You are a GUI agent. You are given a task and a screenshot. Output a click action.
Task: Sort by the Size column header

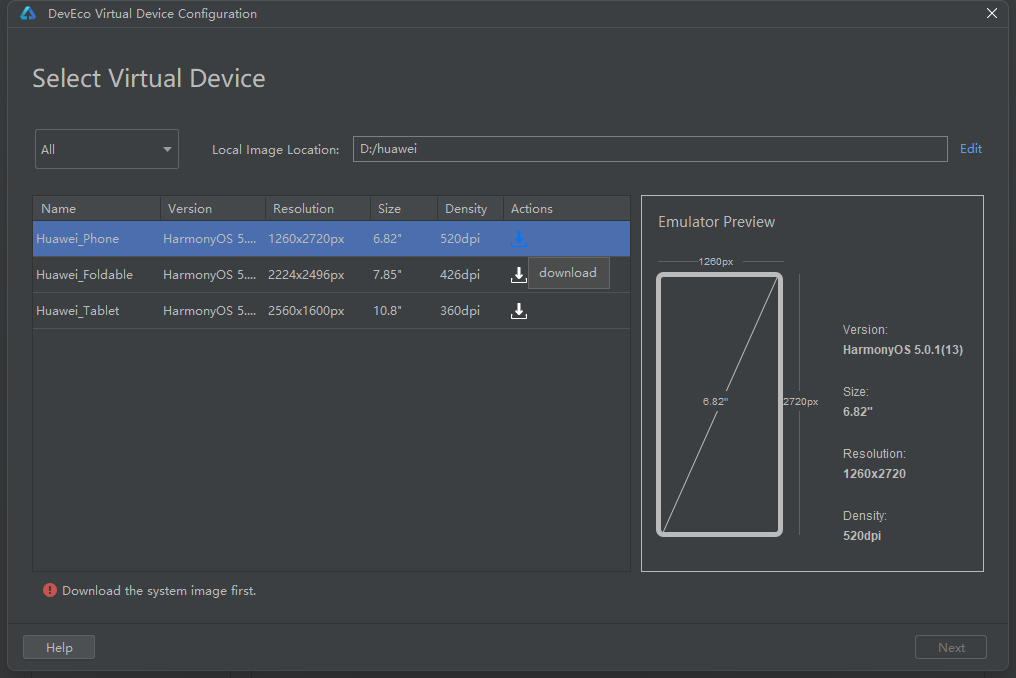click(x=404, y=209)
